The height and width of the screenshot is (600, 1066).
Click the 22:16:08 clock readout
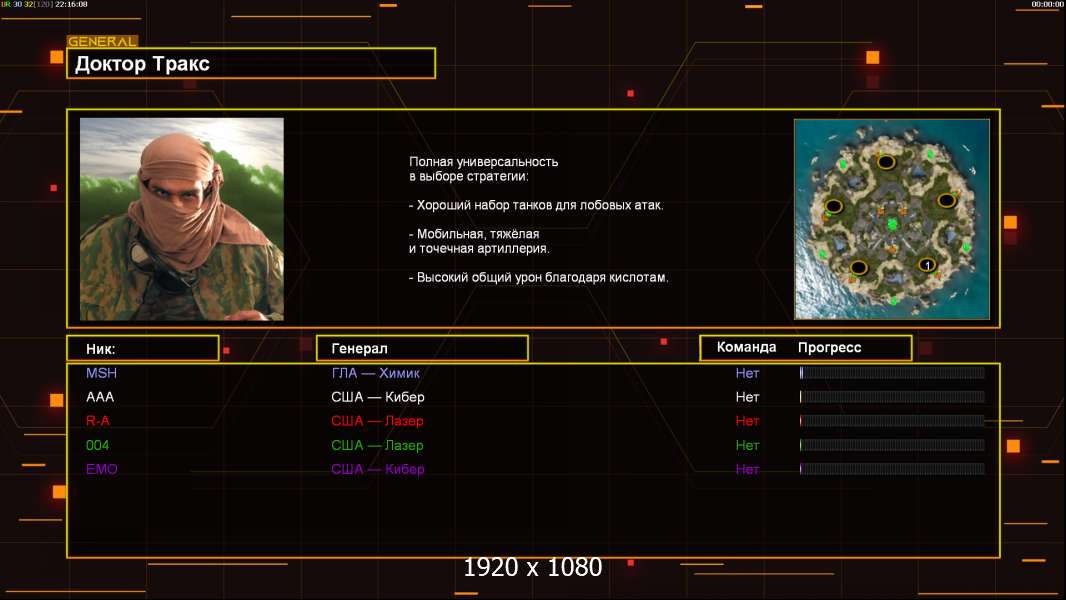71,4
